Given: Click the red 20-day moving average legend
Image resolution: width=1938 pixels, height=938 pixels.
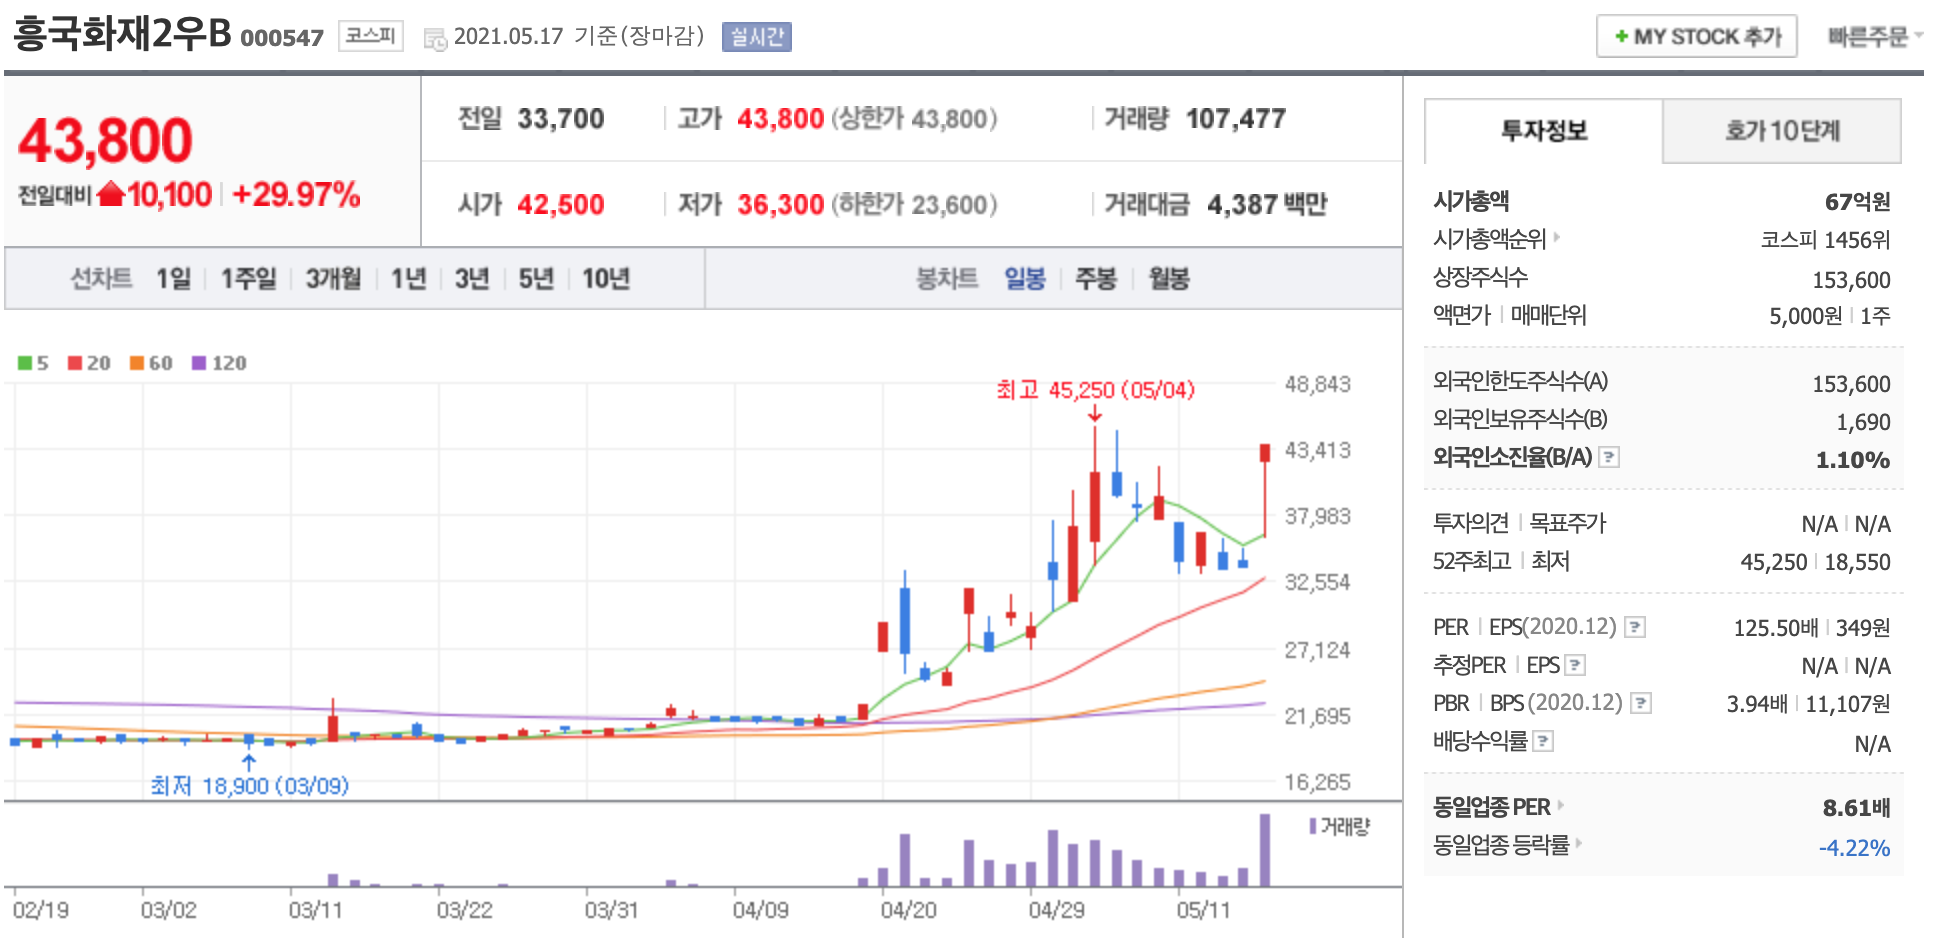Looking at the screenshot, I should click(x=89, y=363).
